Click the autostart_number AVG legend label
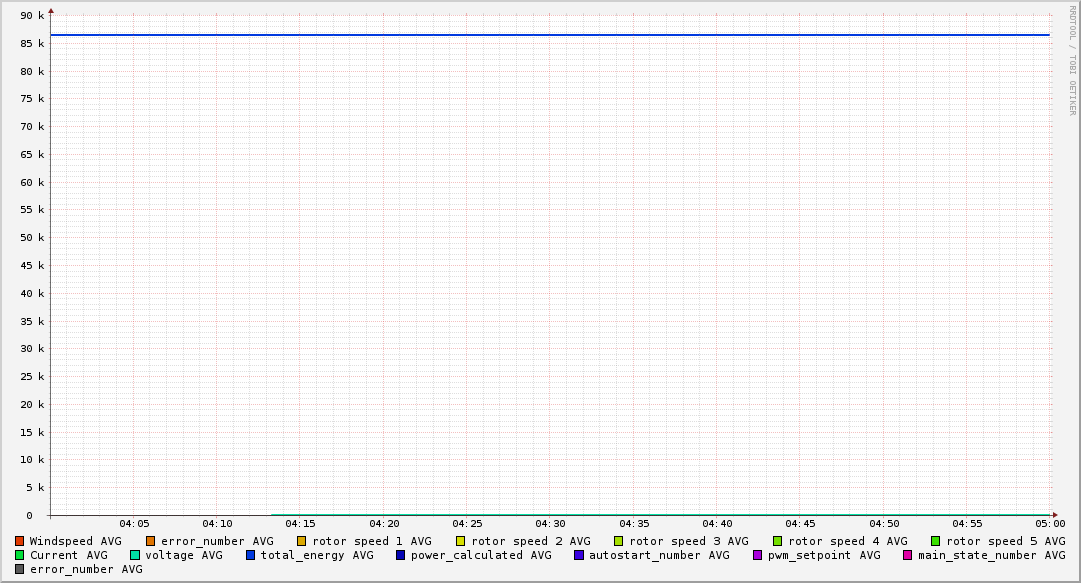This screenshot has height=583, width=1081. [x=659, y=555]
